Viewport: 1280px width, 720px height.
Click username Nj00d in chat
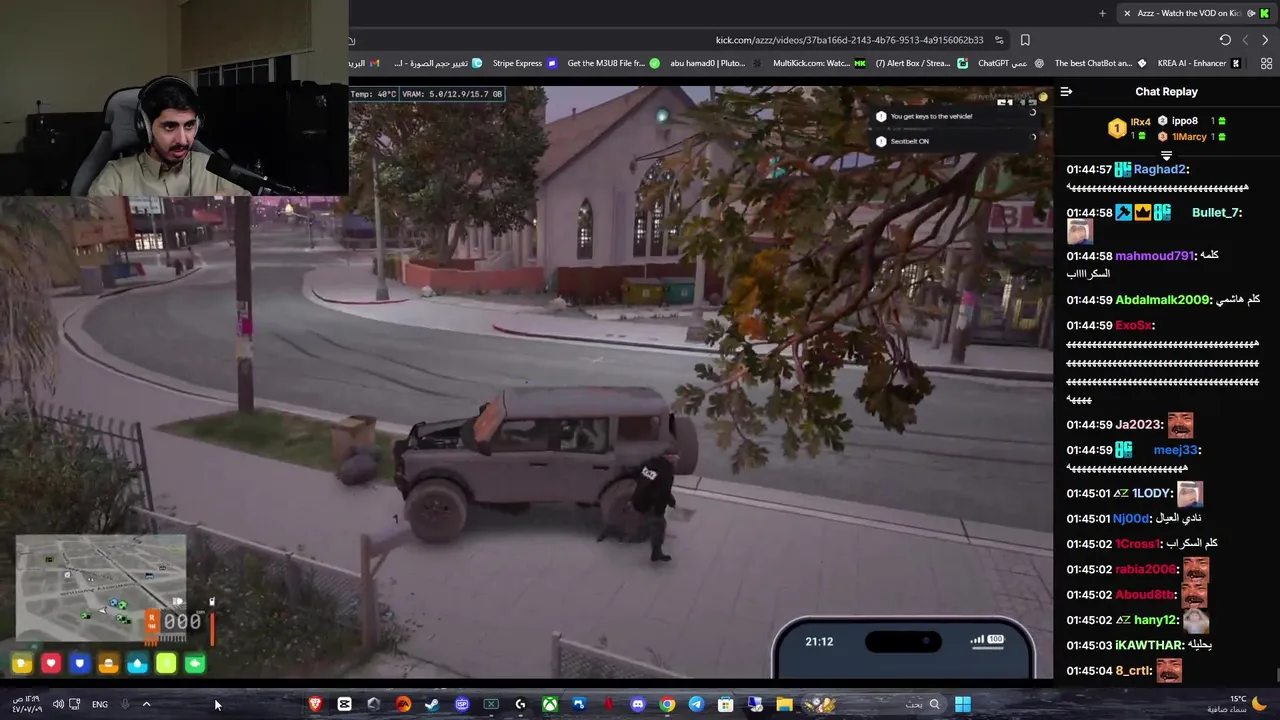1131,518
